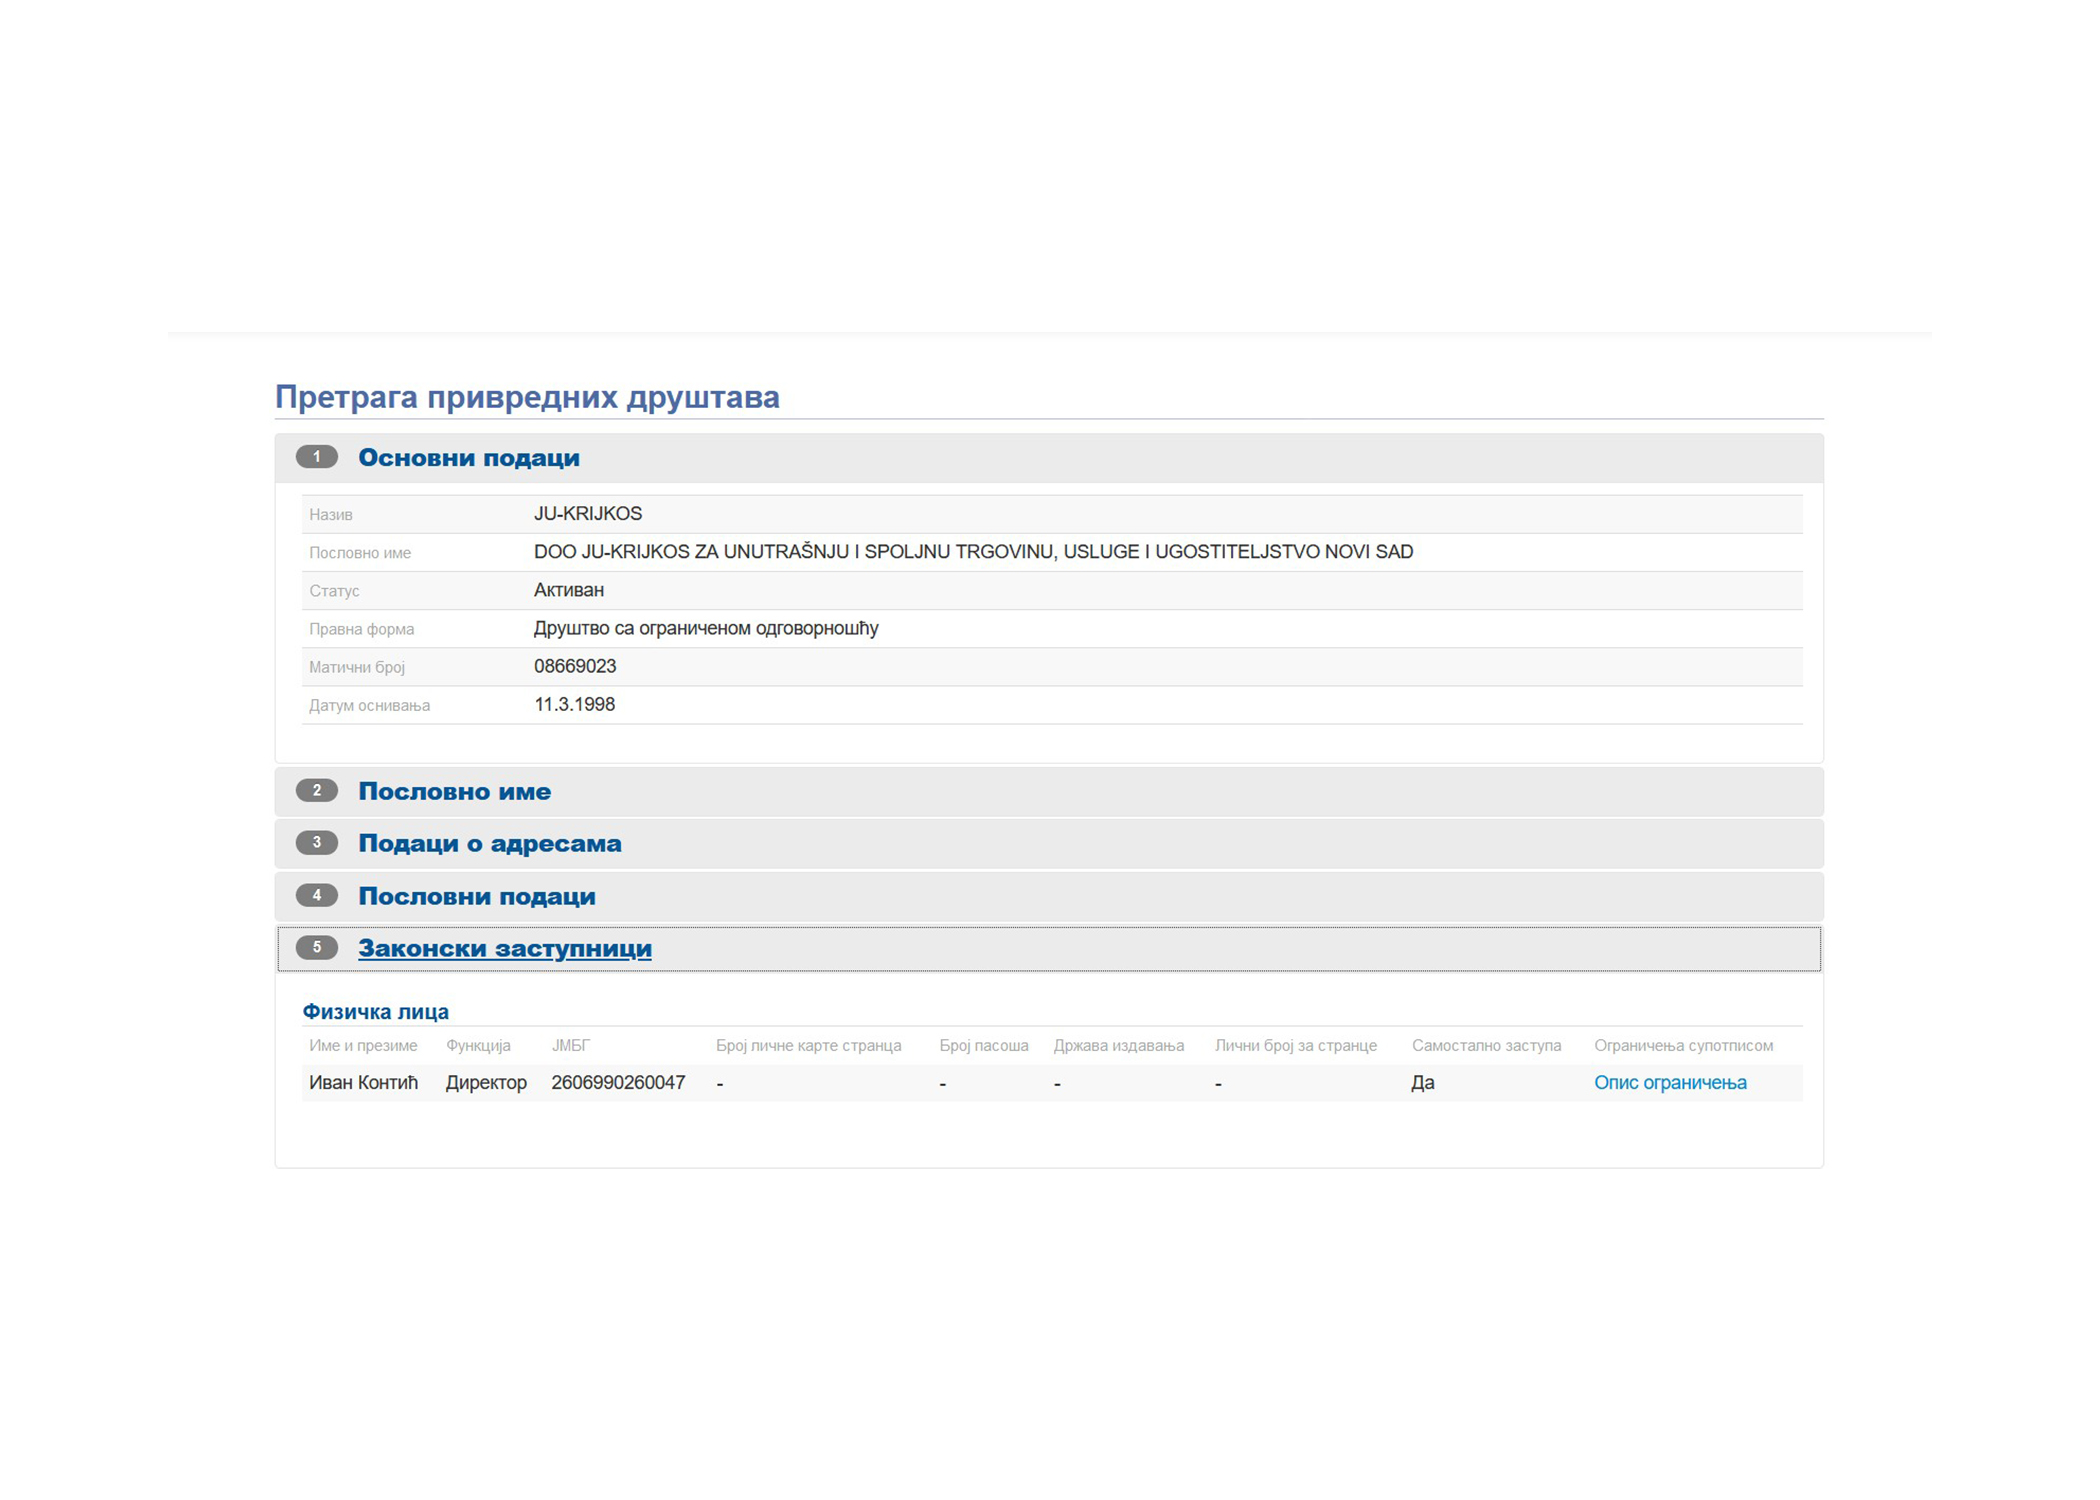The height and width of the screenshot is (1500, 2100).
Task: Open the Опис ограничења link
Action: (x=1669, y=1082)
